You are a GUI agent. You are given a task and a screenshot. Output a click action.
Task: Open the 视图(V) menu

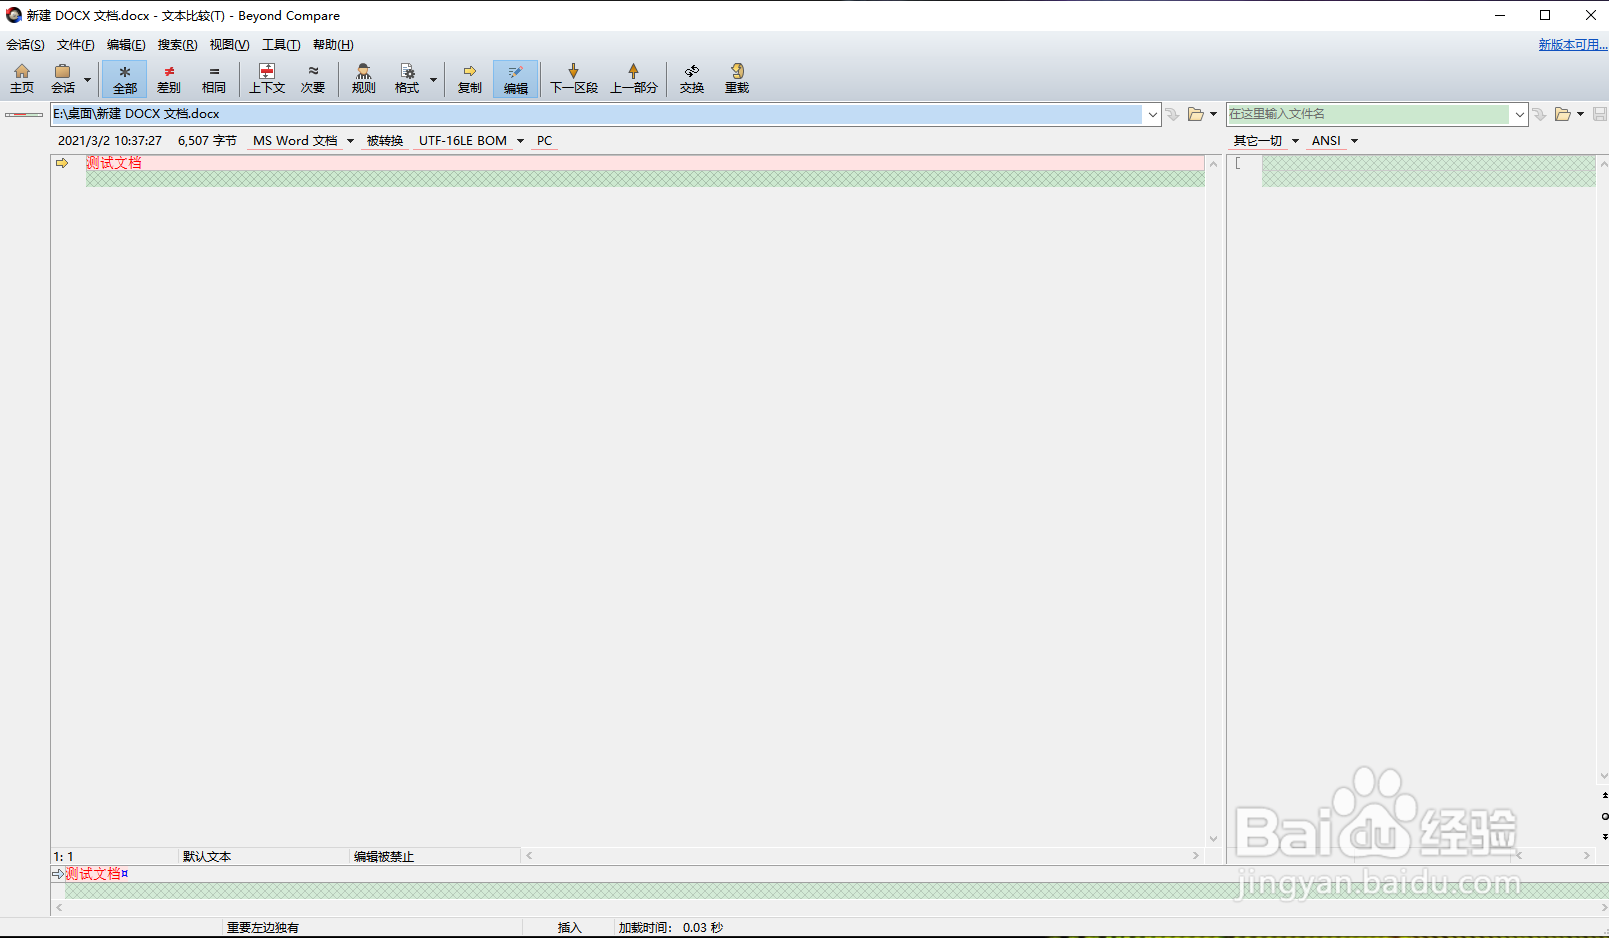(229, 45)
